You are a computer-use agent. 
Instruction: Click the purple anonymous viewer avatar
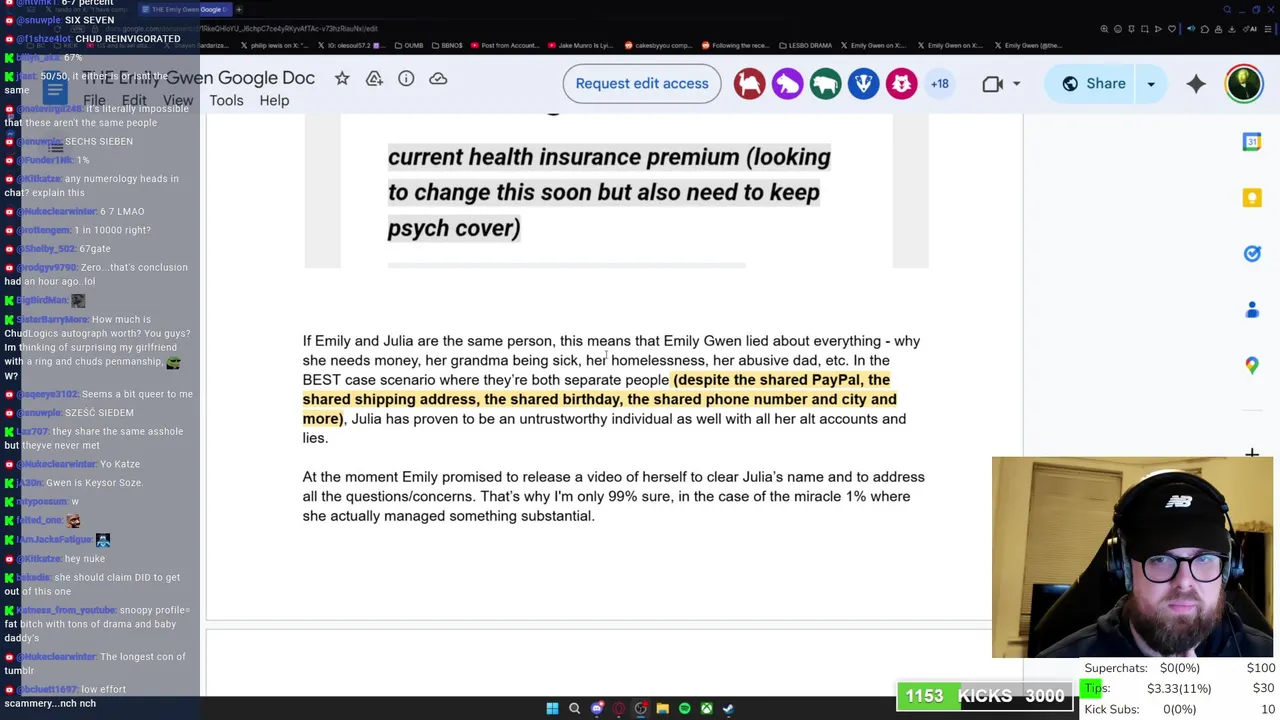point(787,84)
